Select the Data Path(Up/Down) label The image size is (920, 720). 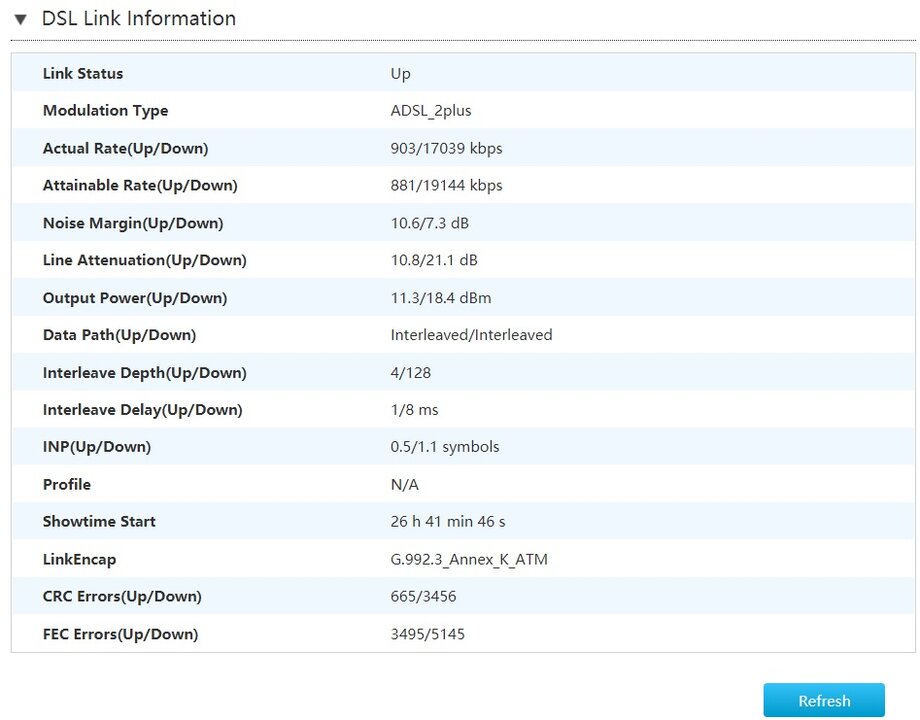click(119, 335)
